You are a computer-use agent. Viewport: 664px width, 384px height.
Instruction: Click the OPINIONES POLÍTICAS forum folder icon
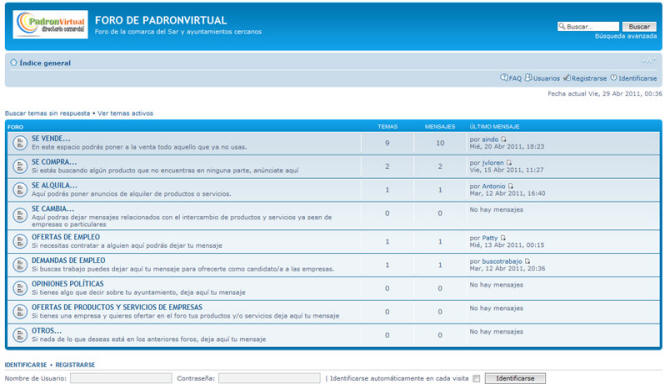[19, 288]
